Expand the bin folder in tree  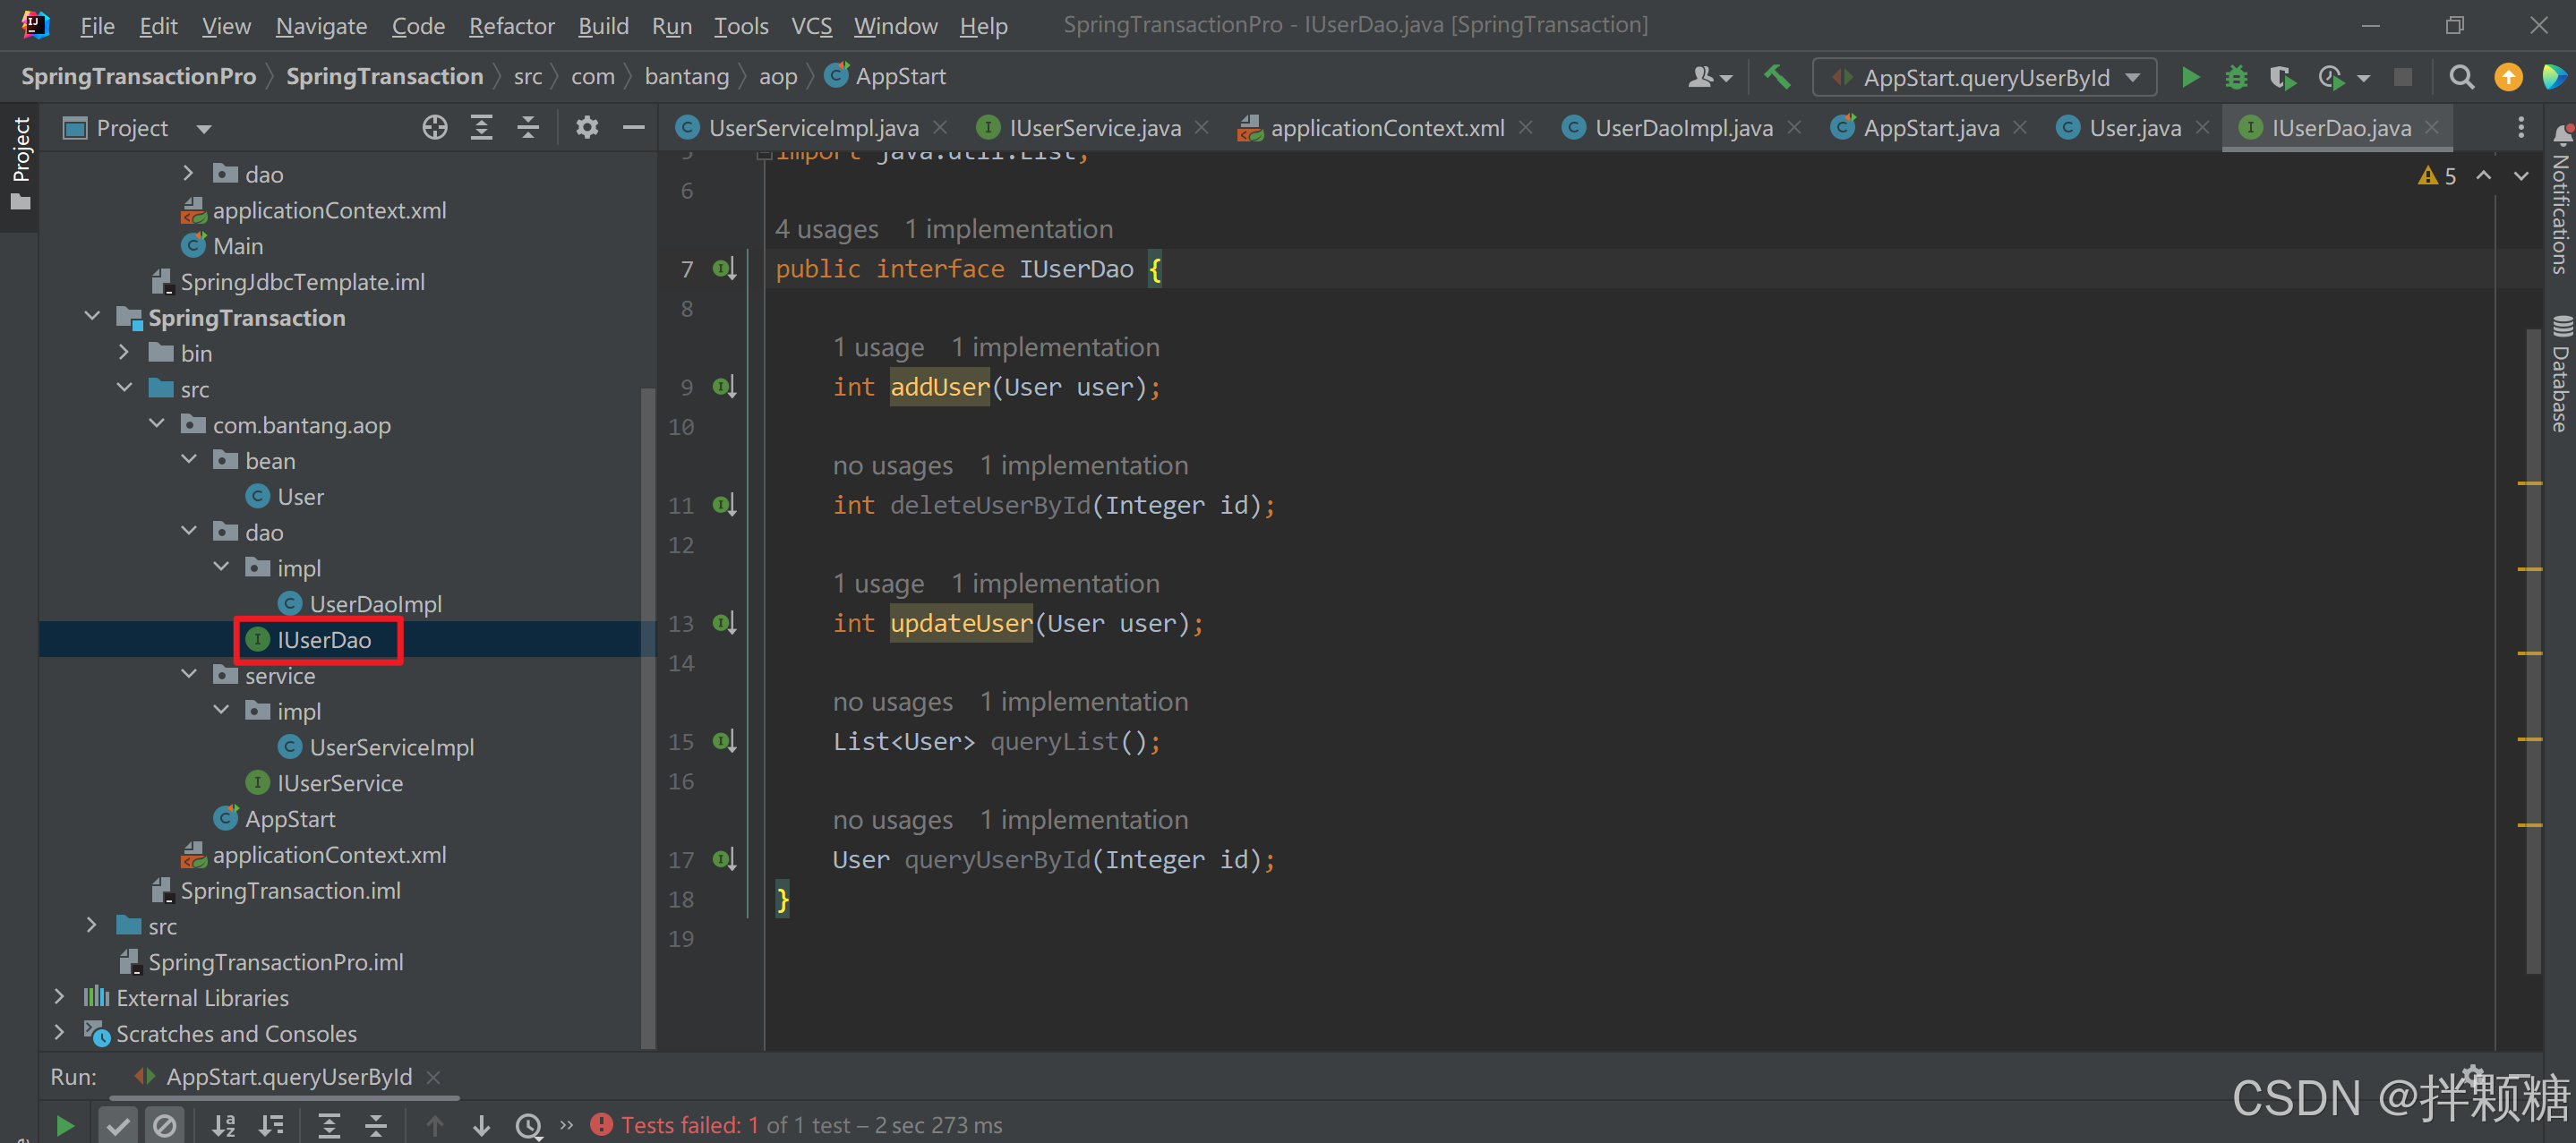[124, 353]
